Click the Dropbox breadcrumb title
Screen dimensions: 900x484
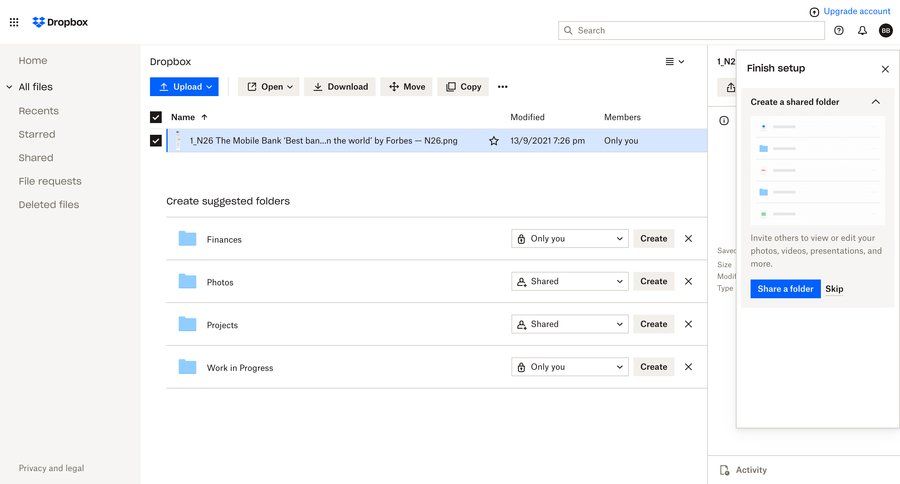click(170, 61)
